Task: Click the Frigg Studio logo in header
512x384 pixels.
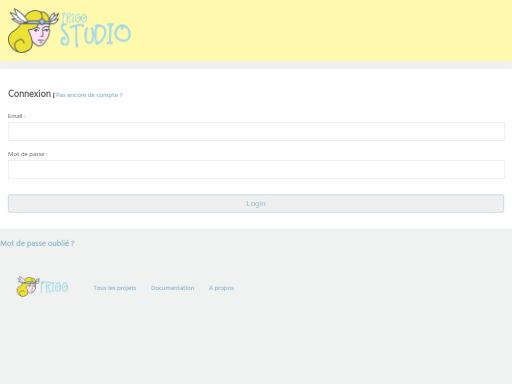Action: (x=70, y=31)
